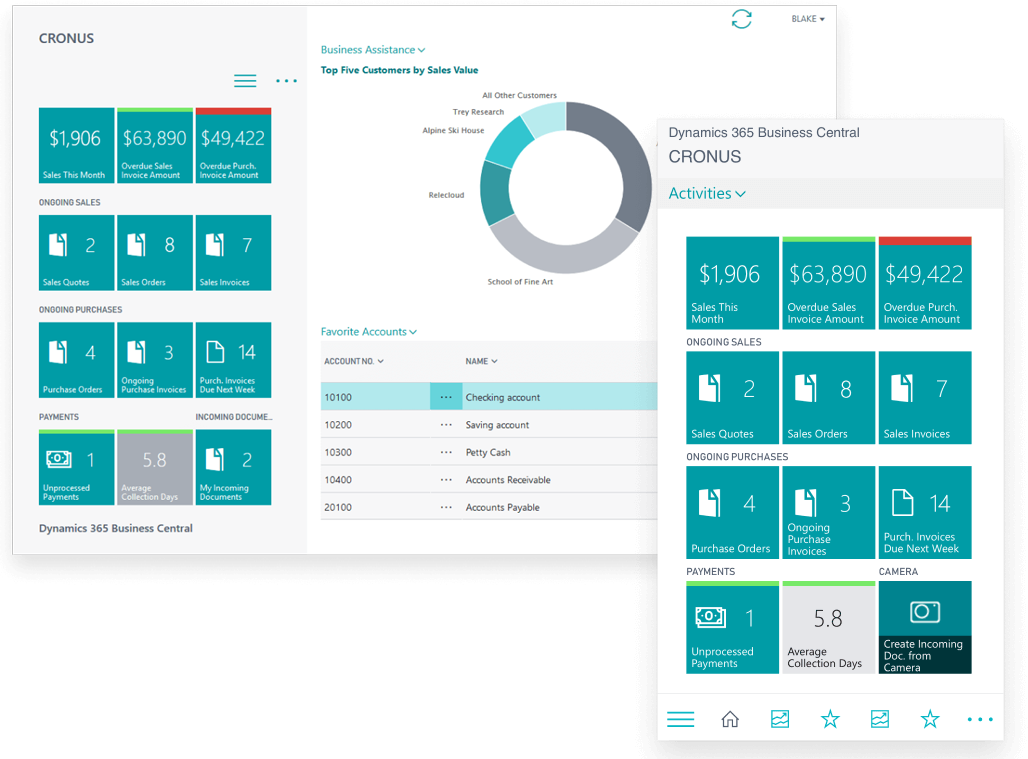Open the Sales Invoices tile in phone window
This screenshot has height=759, width=1028.
click(x=925, y=398)
